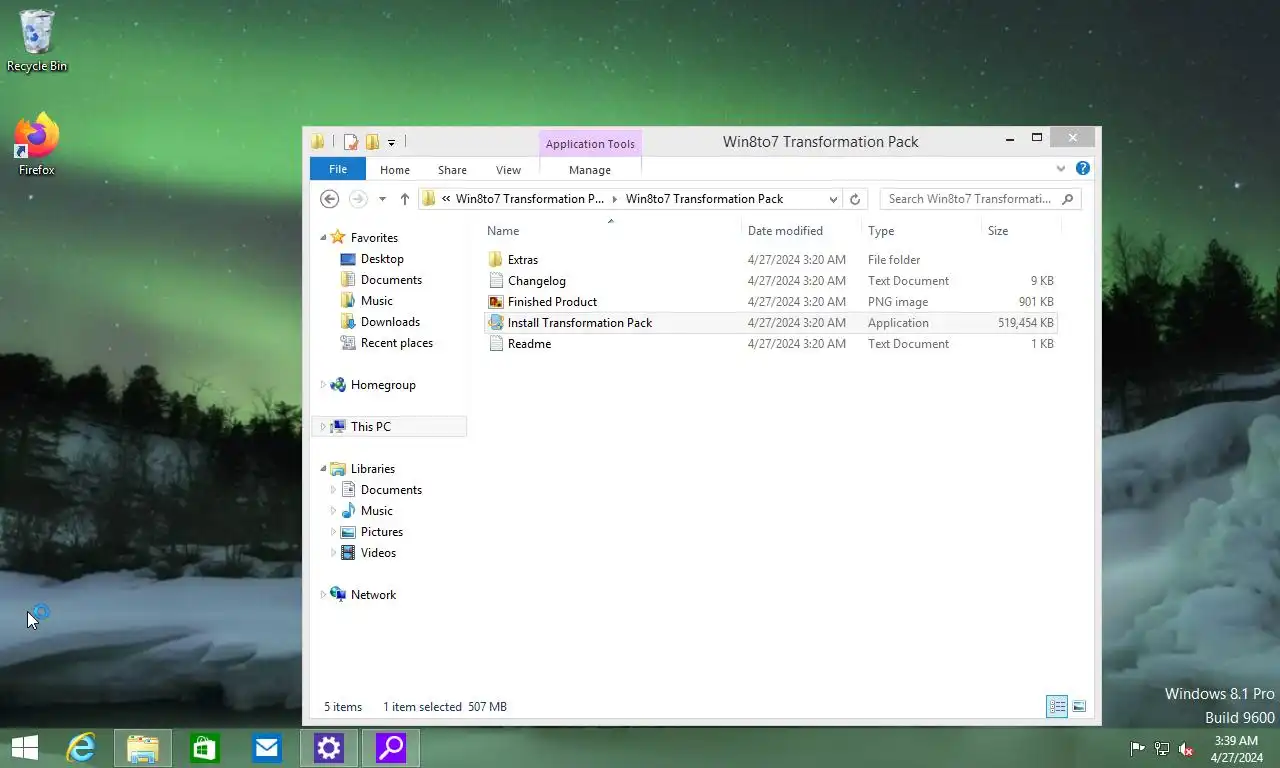1280x768 pixels.
Task: Open the Recycle Bin desktop icon
Action: point(37,41)
